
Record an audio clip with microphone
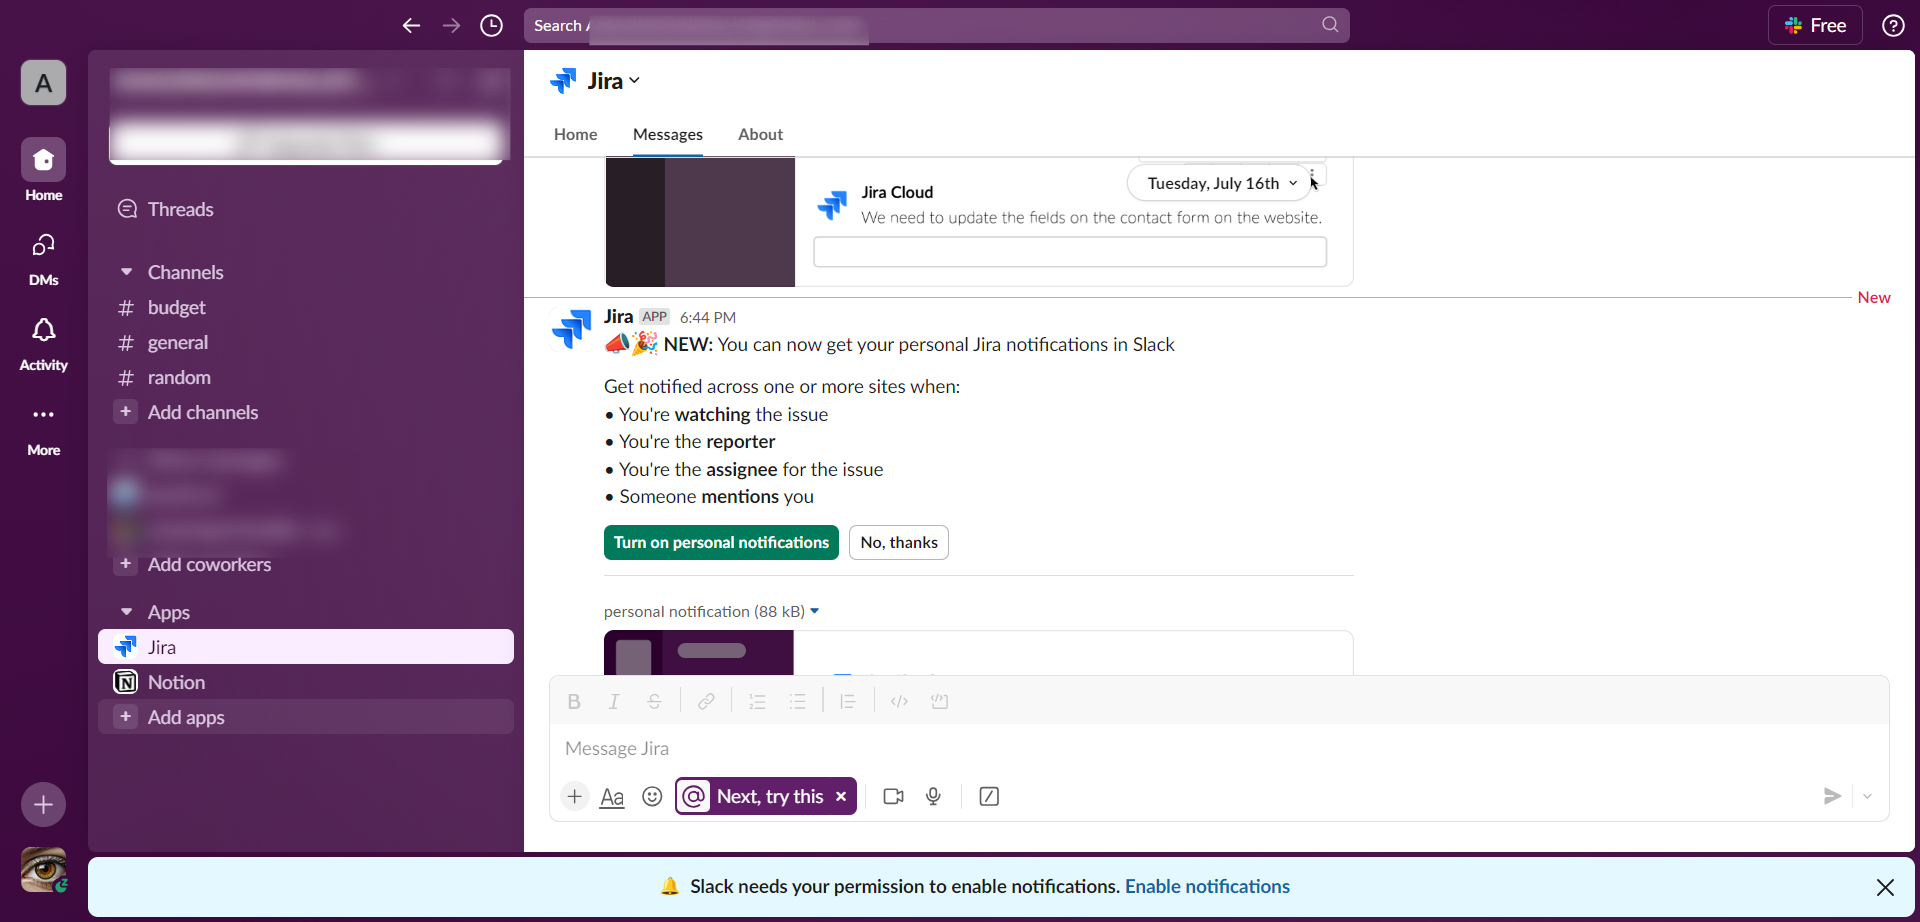tap(933, 796)
